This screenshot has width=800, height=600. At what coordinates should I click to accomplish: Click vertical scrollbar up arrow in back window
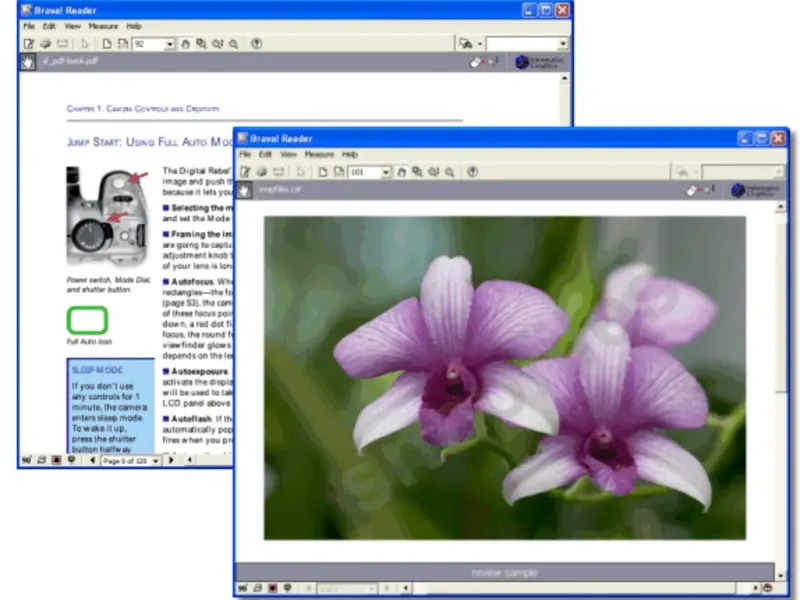564,79
